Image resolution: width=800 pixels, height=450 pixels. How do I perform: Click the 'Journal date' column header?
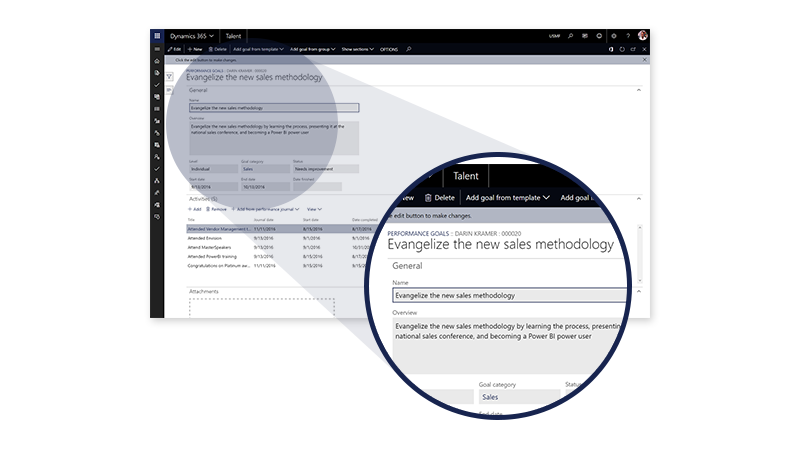point(263,220)
